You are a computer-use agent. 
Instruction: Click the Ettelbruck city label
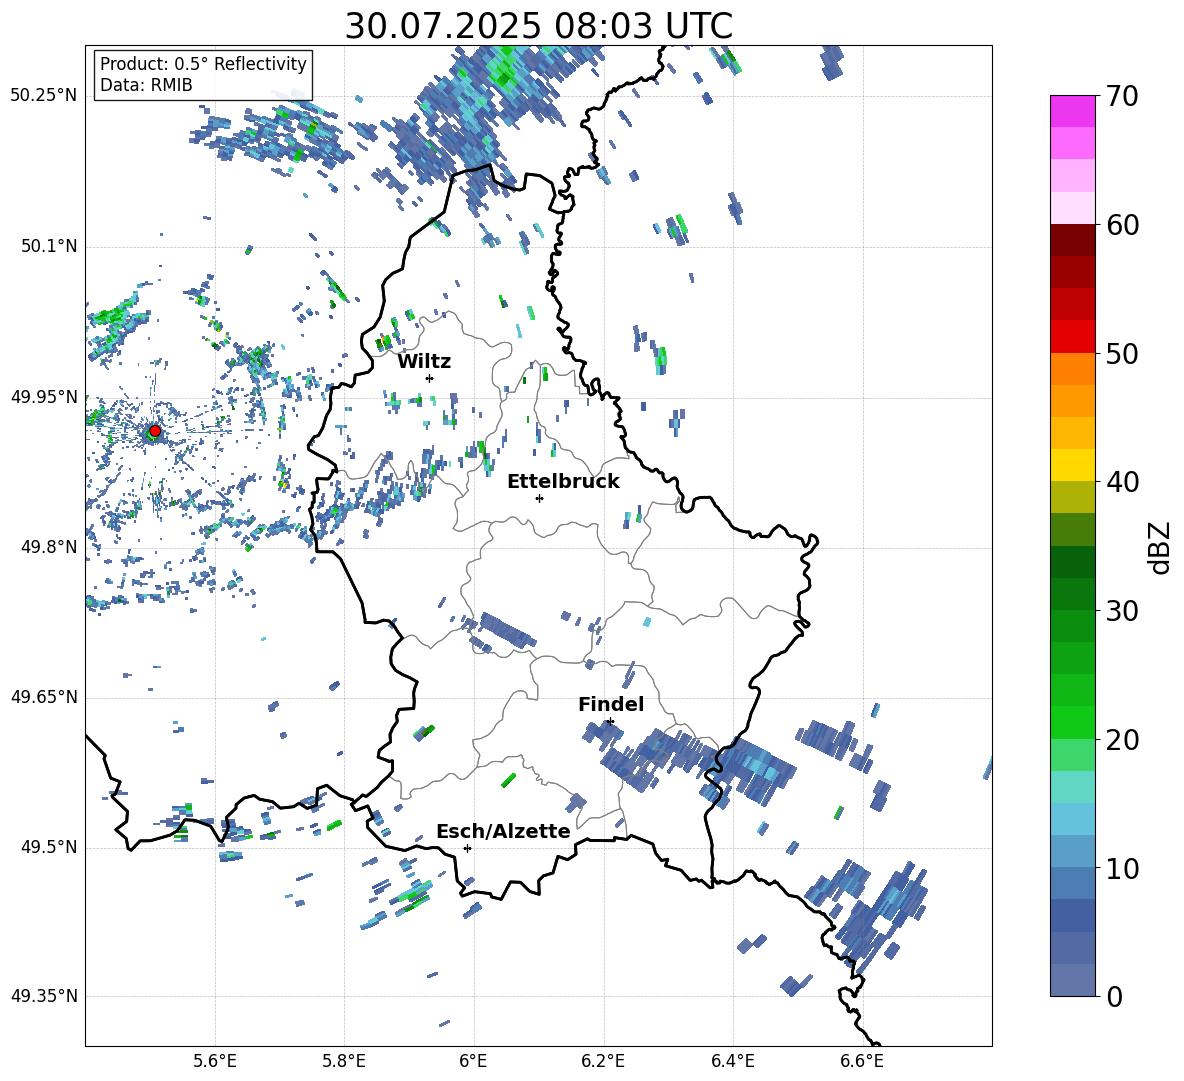563,482
